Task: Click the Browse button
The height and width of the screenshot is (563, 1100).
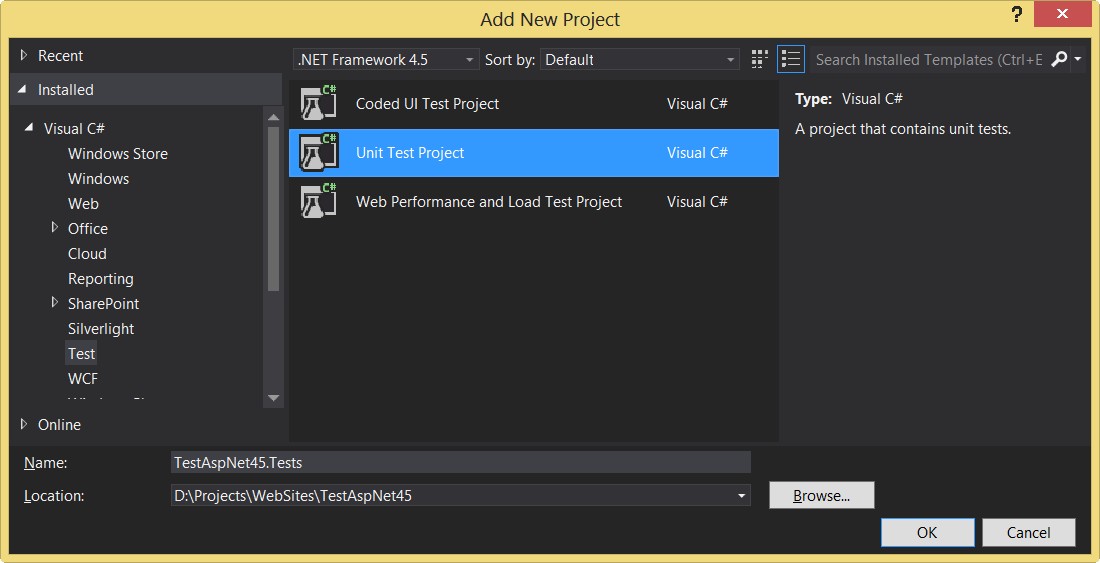Action: (x=821, y=496)
